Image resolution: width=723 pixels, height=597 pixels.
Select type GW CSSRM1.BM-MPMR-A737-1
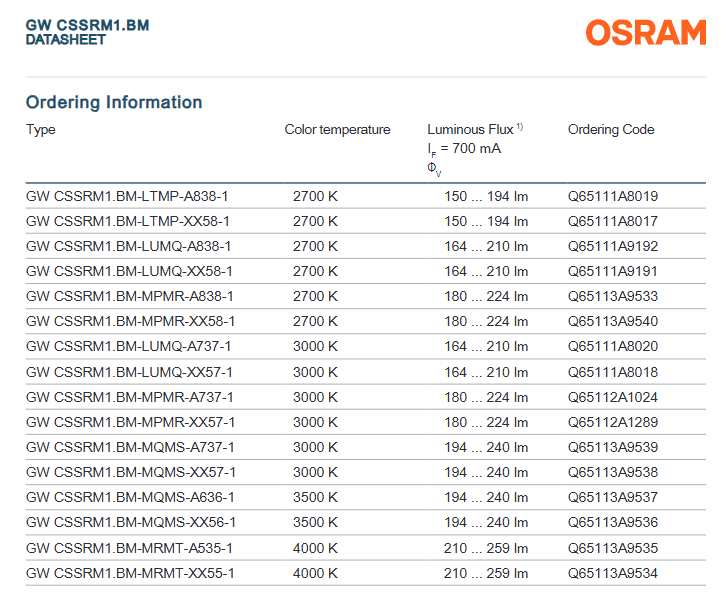tap(130, 397)
